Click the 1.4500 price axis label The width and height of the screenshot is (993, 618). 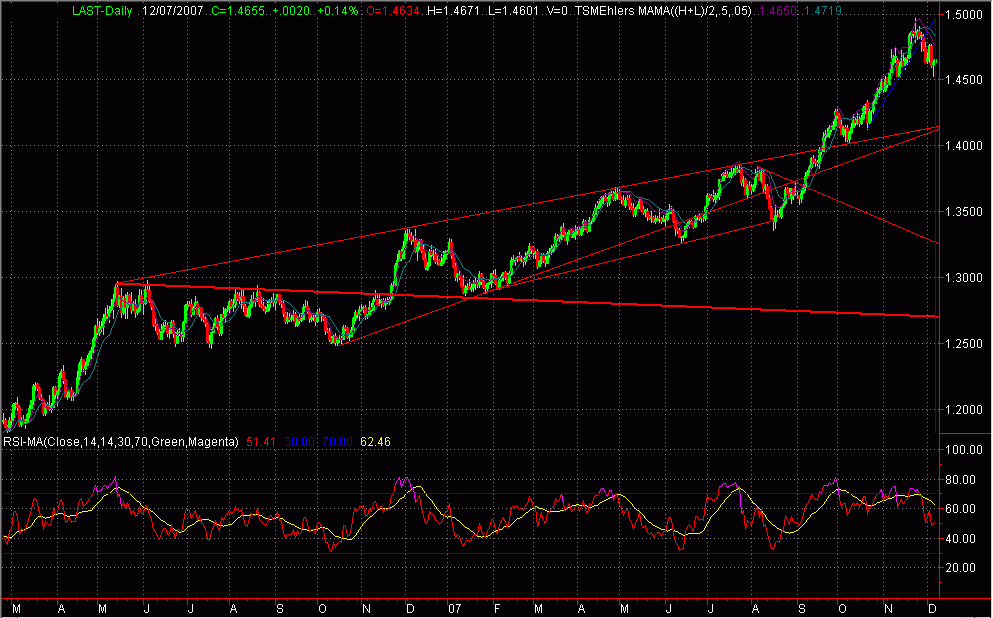(965, 80)
